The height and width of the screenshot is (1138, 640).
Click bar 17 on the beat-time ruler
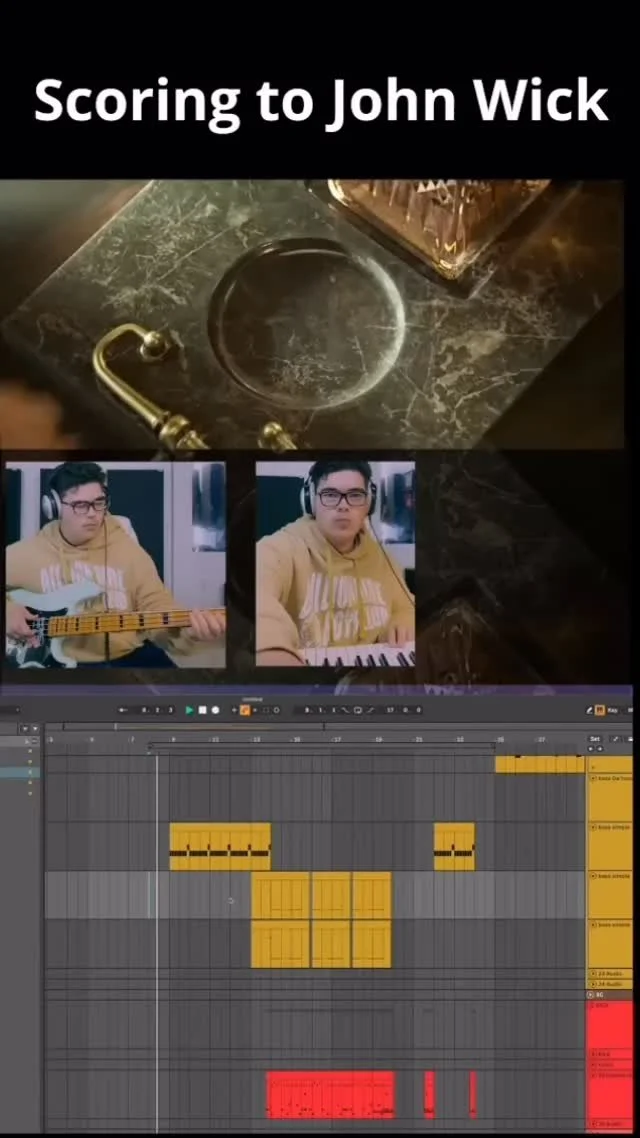pos(337,739)
